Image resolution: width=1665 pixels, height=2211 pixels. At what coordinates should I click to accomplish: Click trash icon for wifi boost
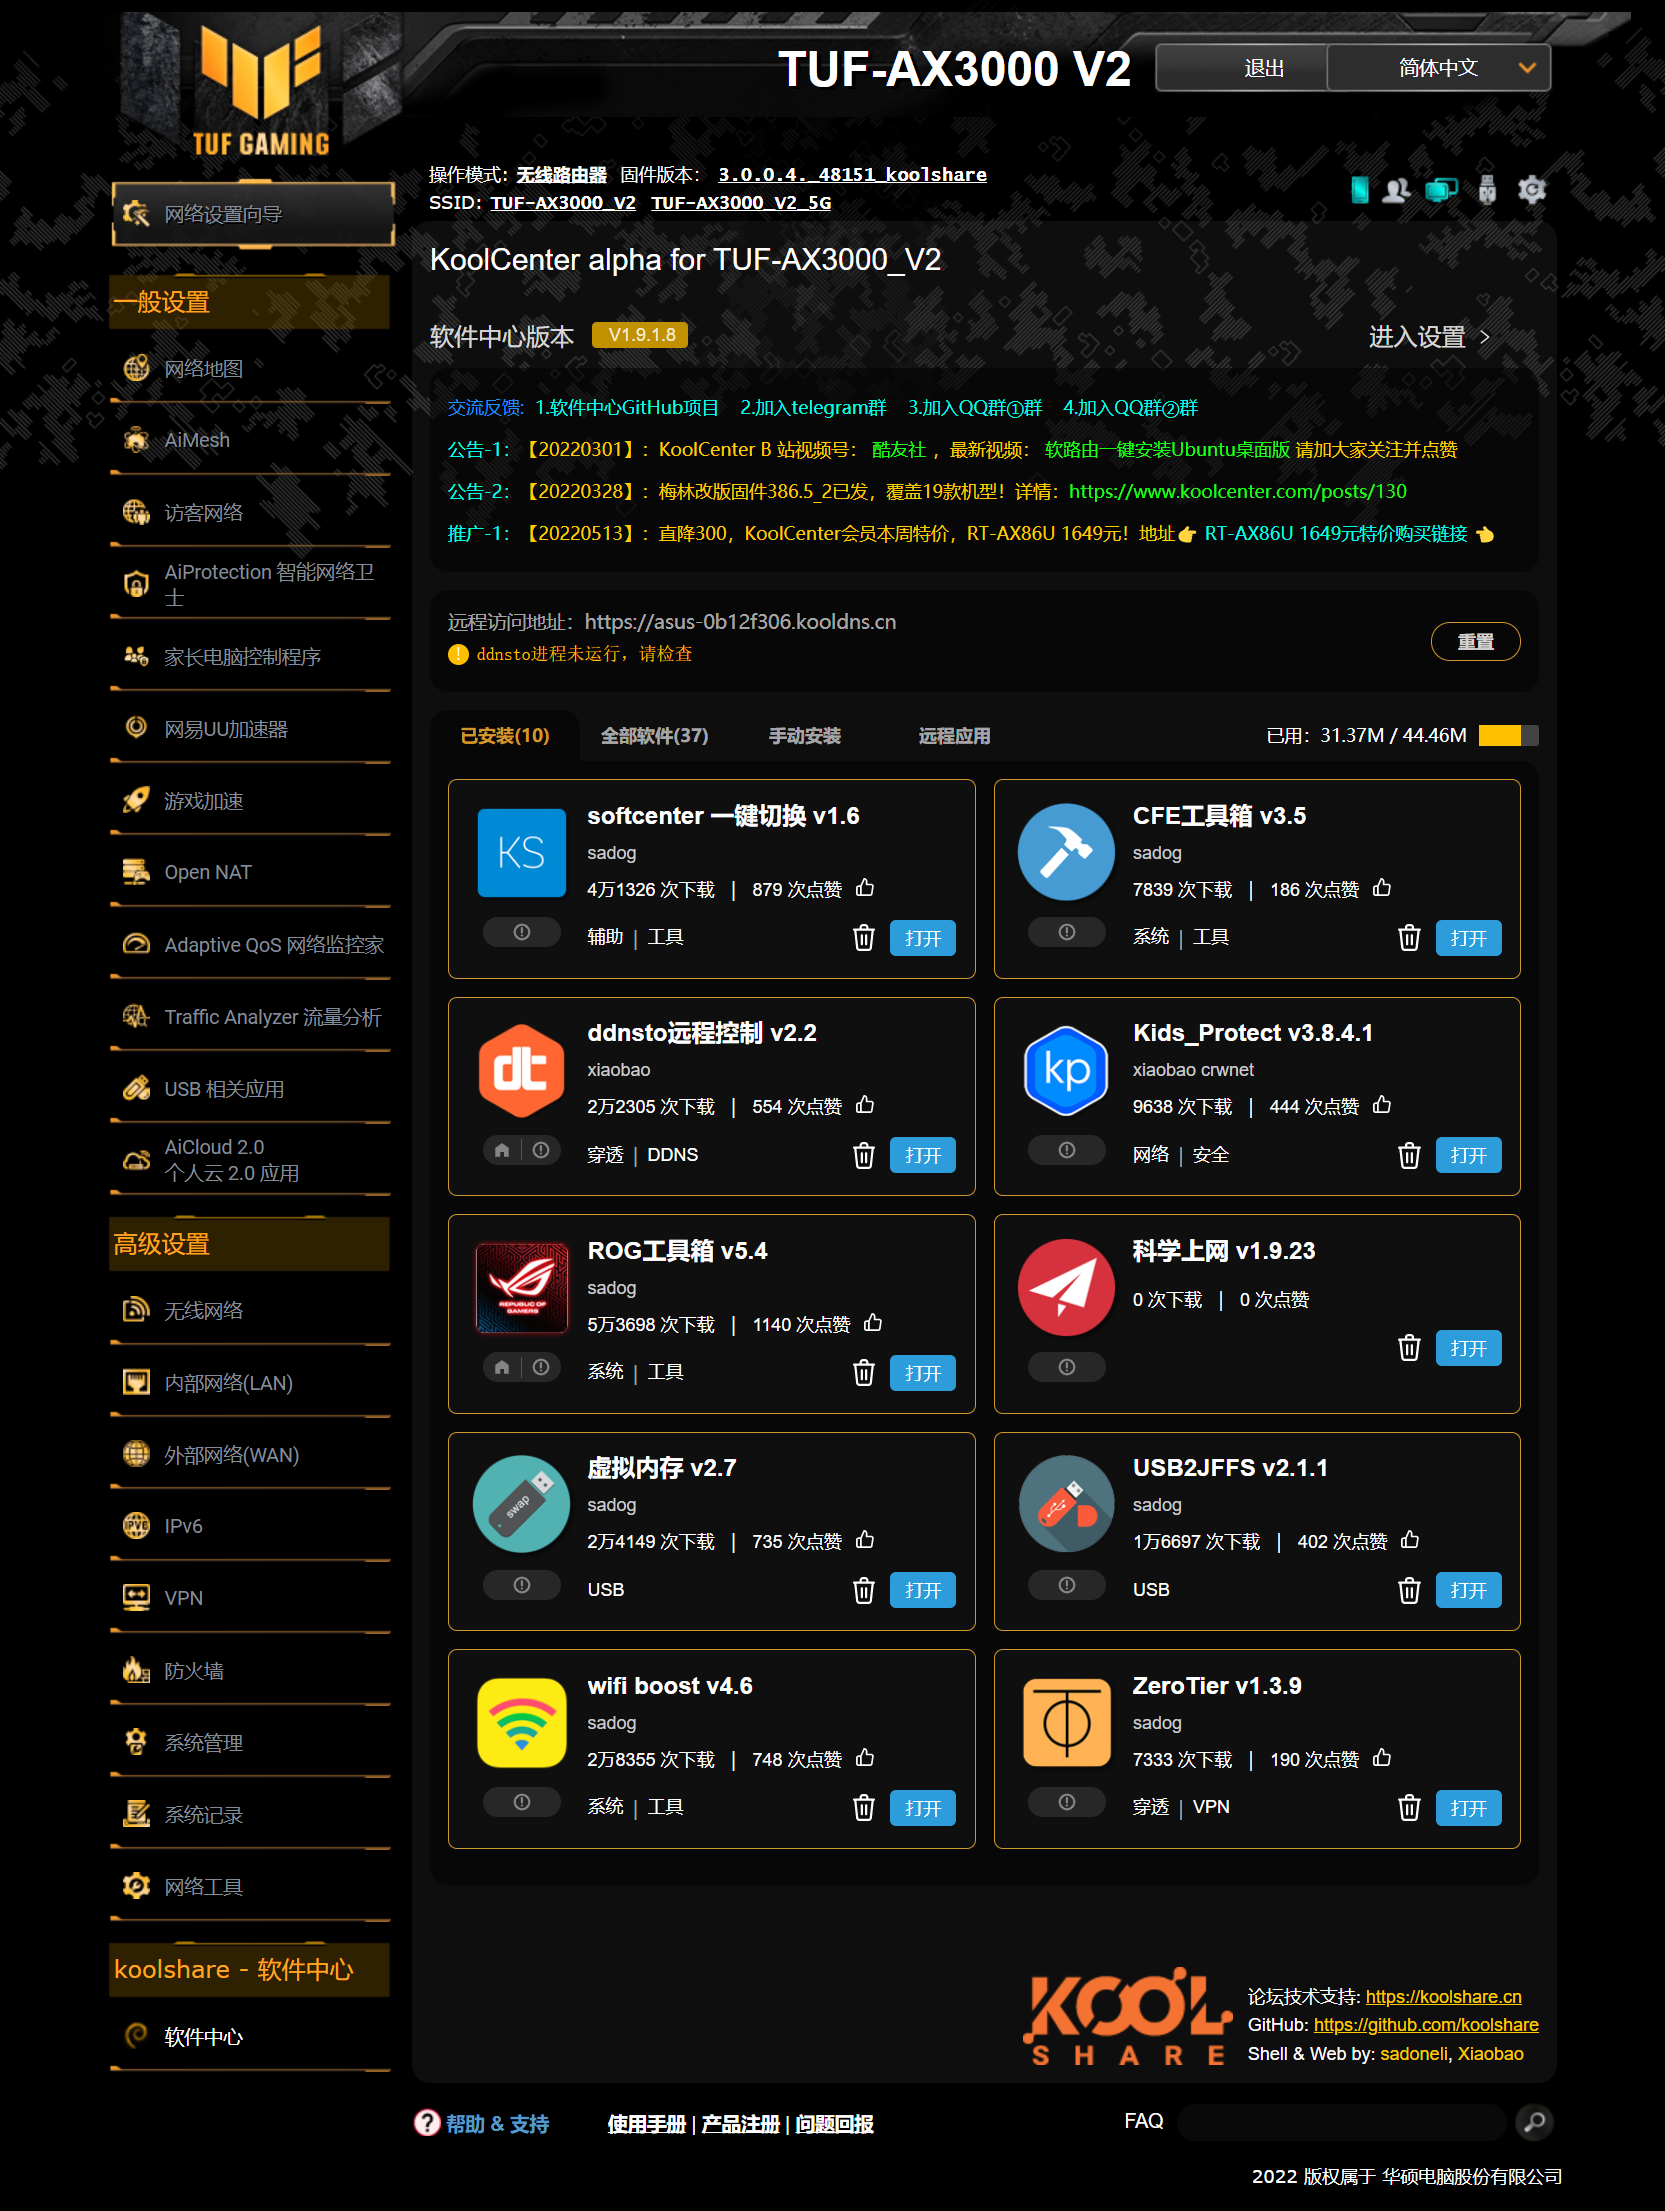(863, 1808)
